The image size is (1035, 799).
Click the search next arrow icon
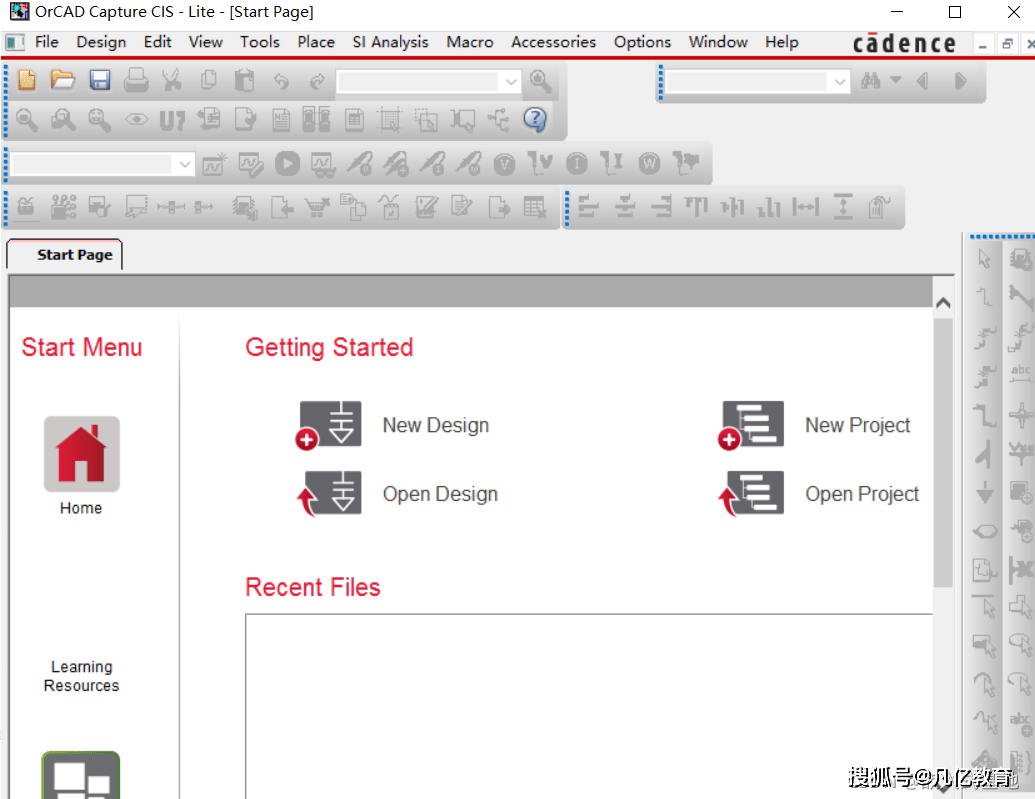pyautogui.click(x=960, y=81)
